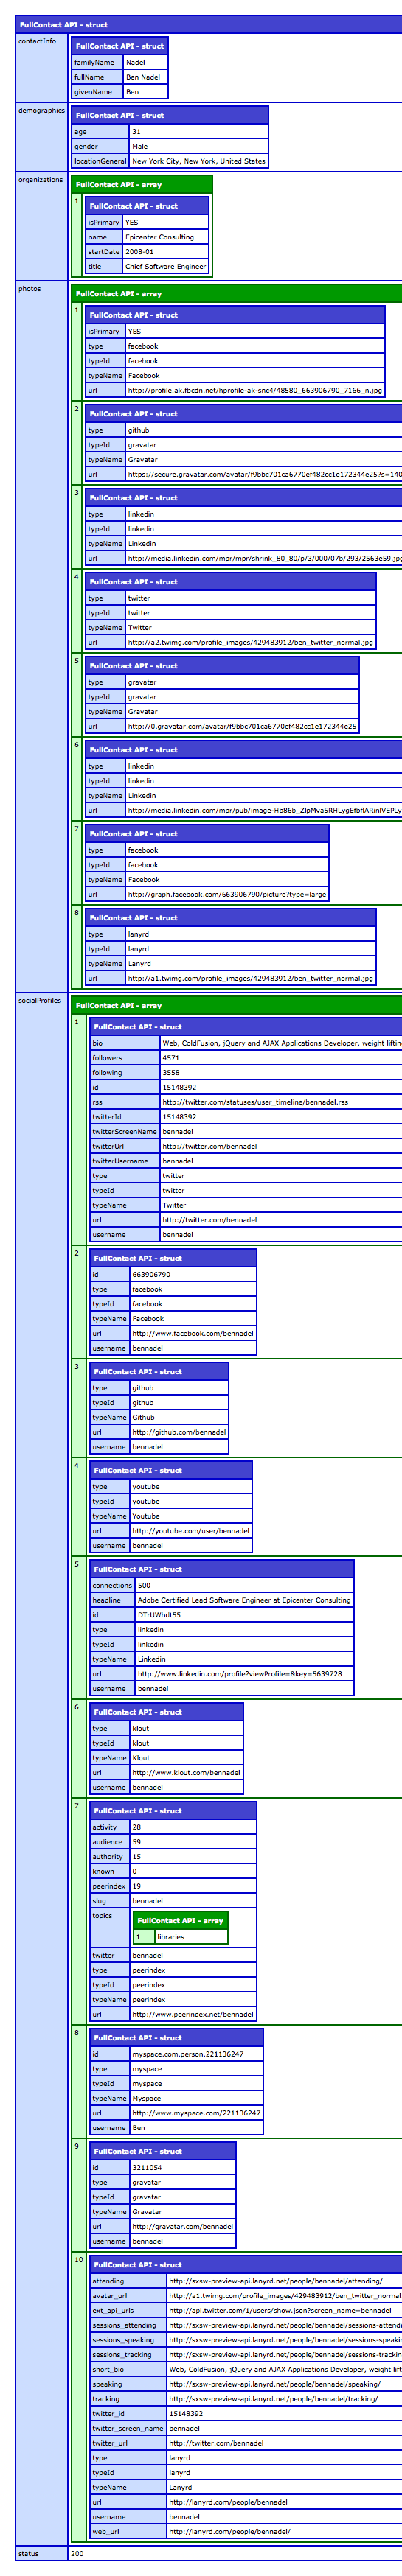The height and width of the screenshot is (2576, 402).
Task: Click the Adobe Certified Lead Software Engineer headline
Action: tap(244, 1601)
